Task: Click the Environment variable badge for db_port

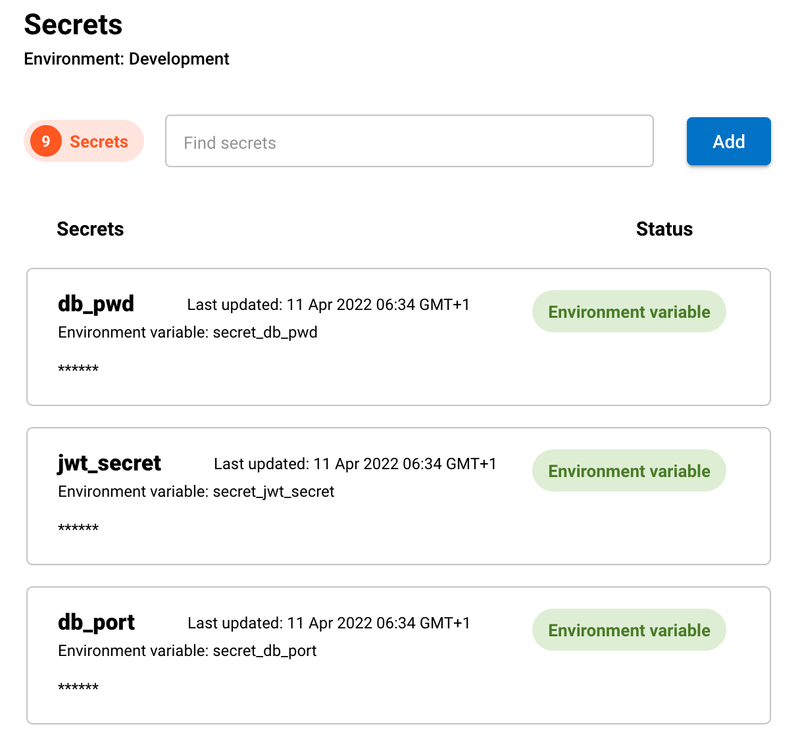Action: click(x=628, y=630)
